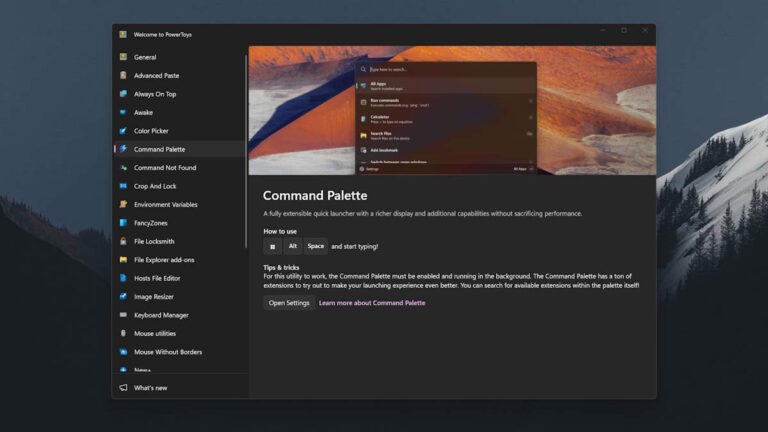Viewport: 768px width, 432px height.
Task: Open Color Picker page
Action: (179, 131)
